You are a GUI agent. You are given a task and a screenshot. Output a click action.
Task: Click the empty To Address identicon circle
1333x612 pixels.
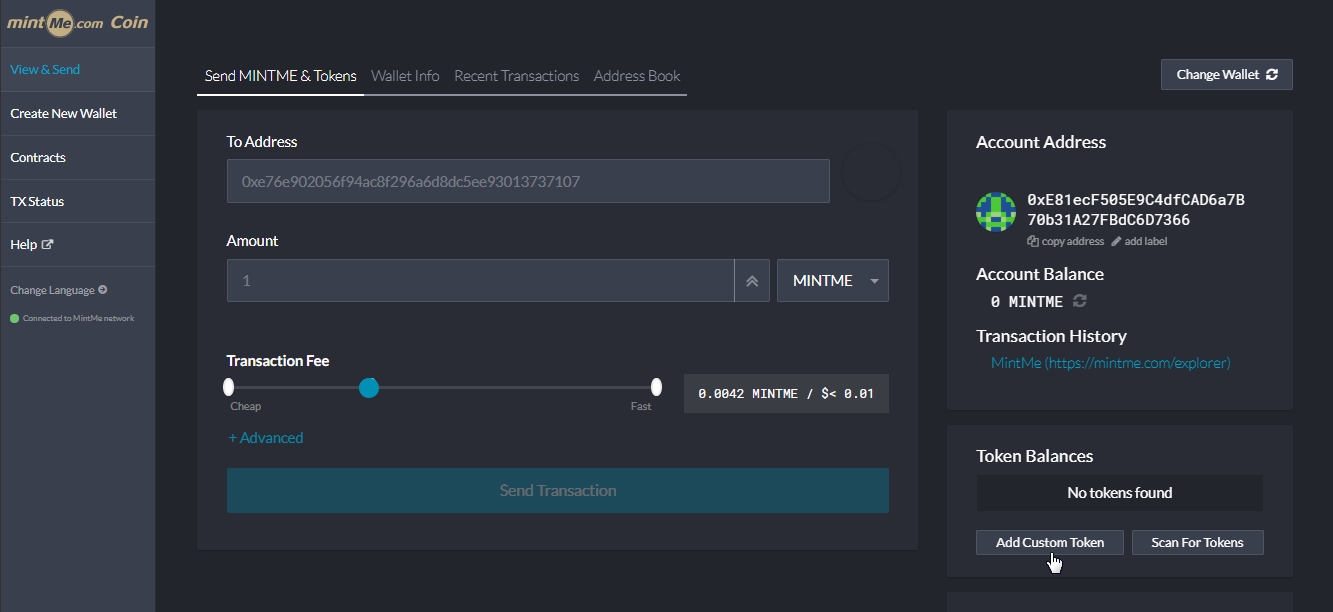point(871,174)
